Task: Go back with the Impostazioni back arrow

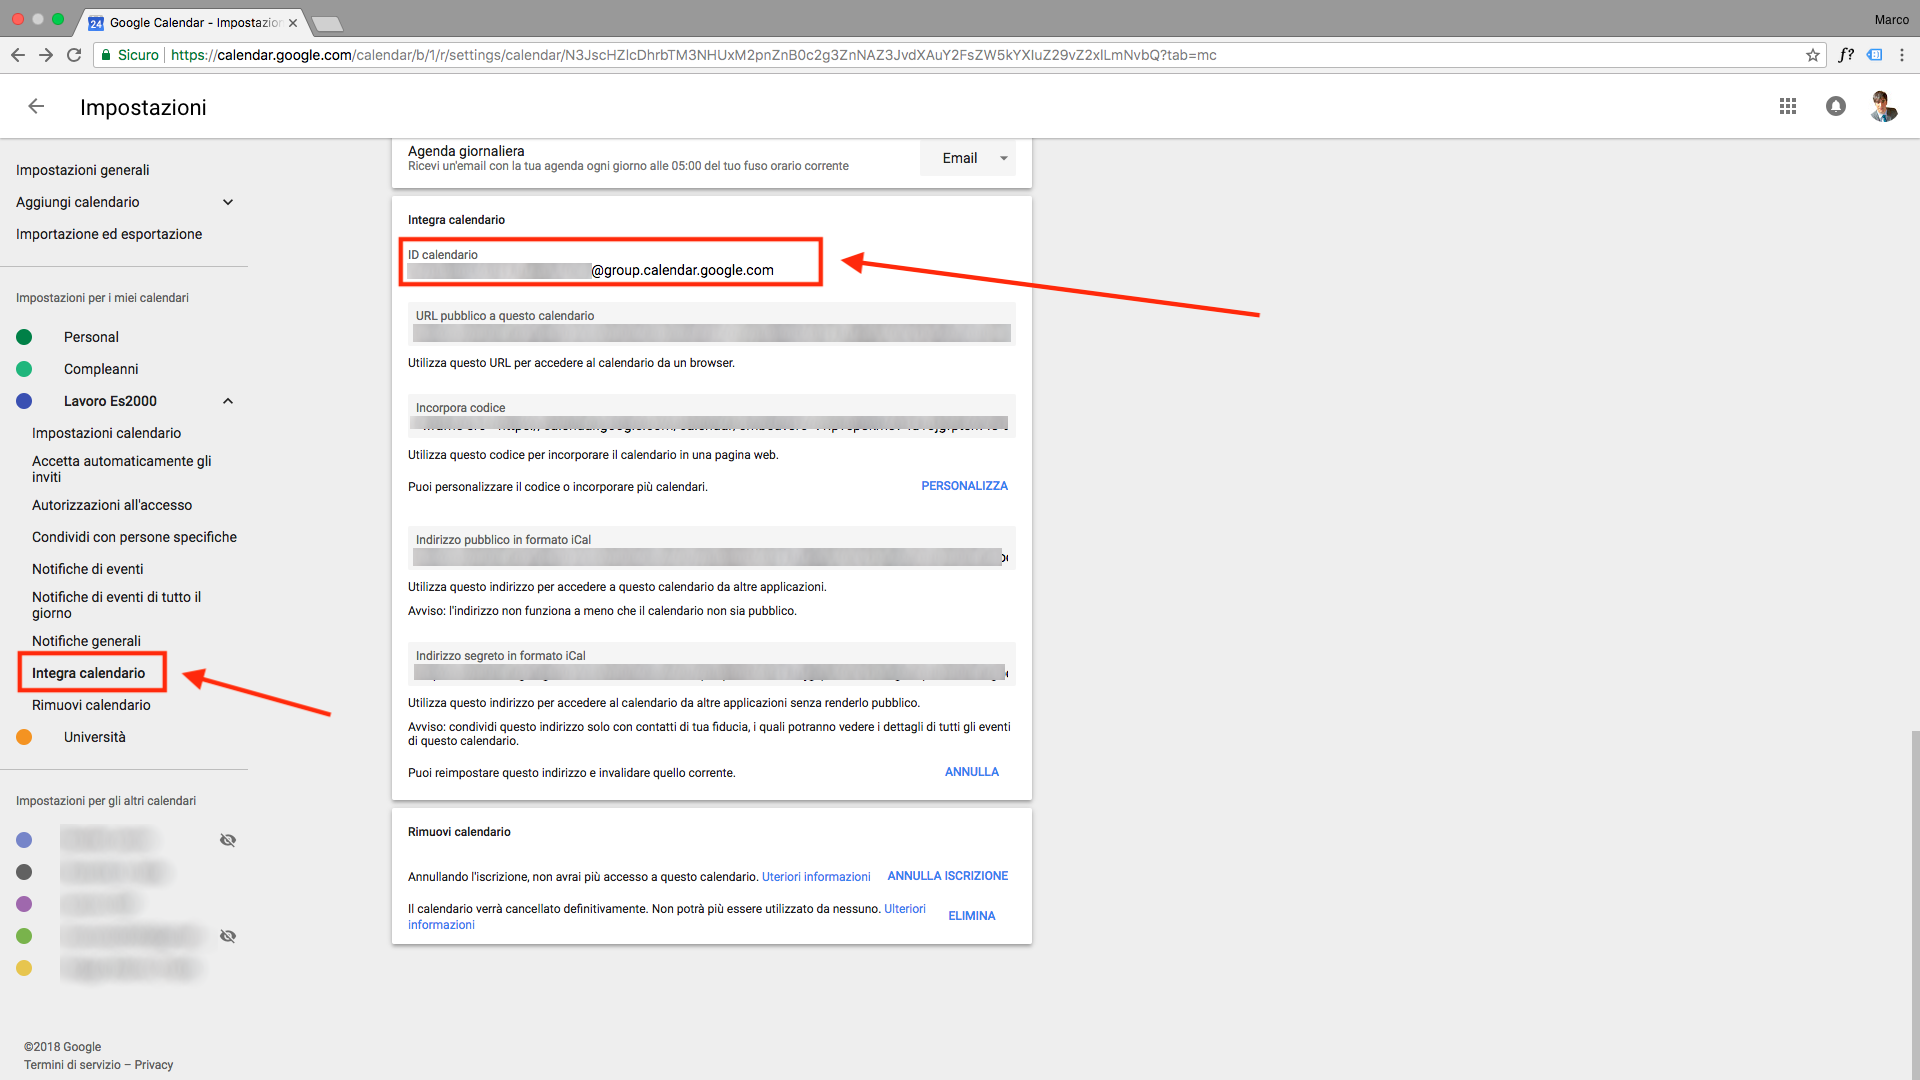Action: [x=36, y=106]
